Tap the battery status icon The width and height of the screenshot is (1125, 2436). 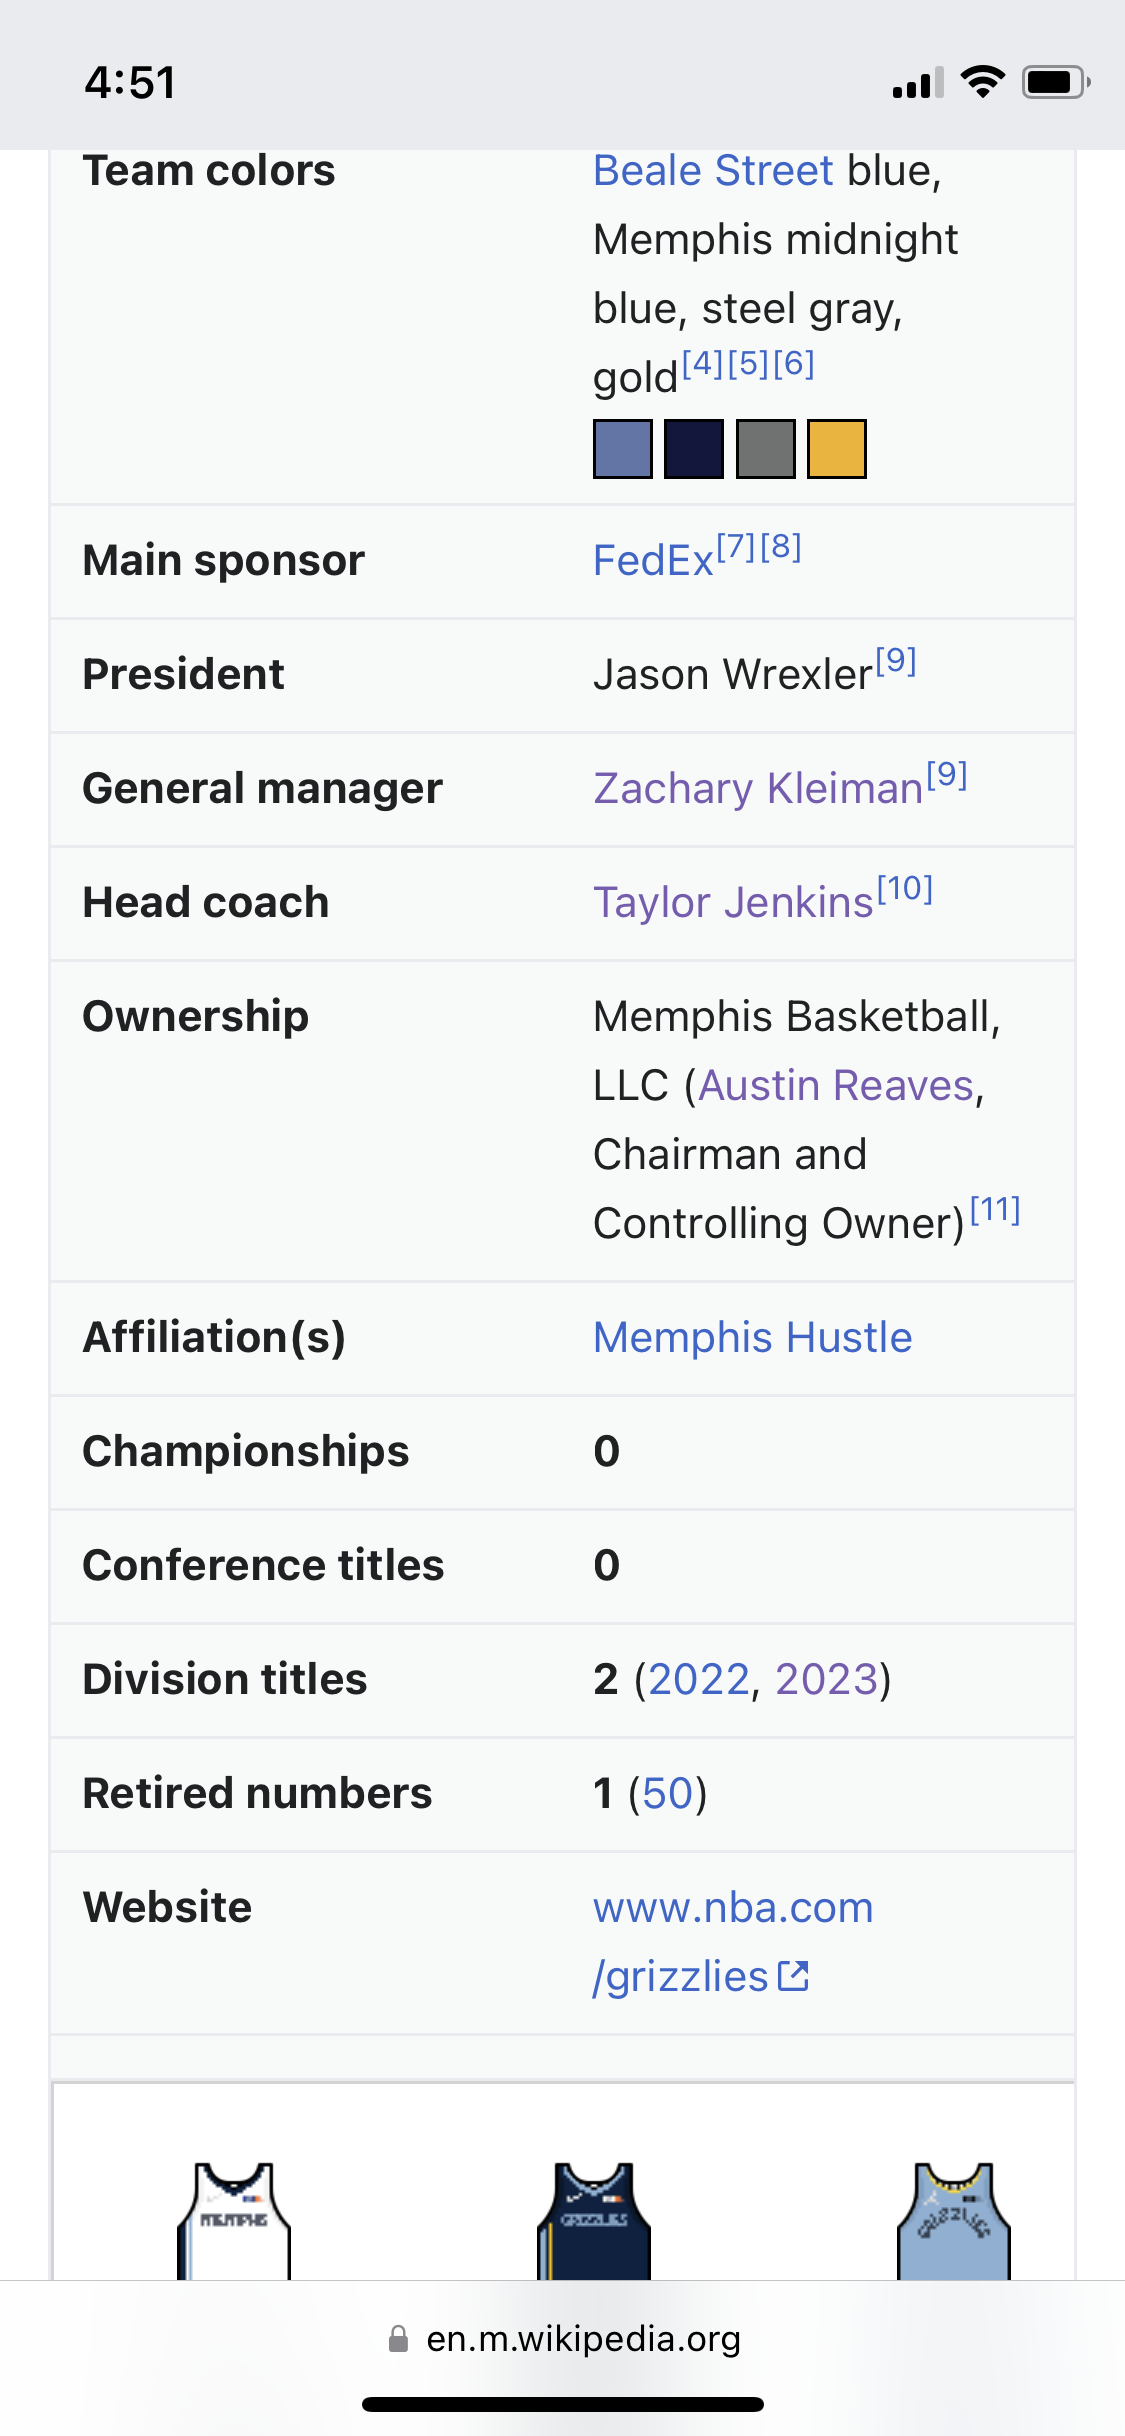[x=1055, y=82]
